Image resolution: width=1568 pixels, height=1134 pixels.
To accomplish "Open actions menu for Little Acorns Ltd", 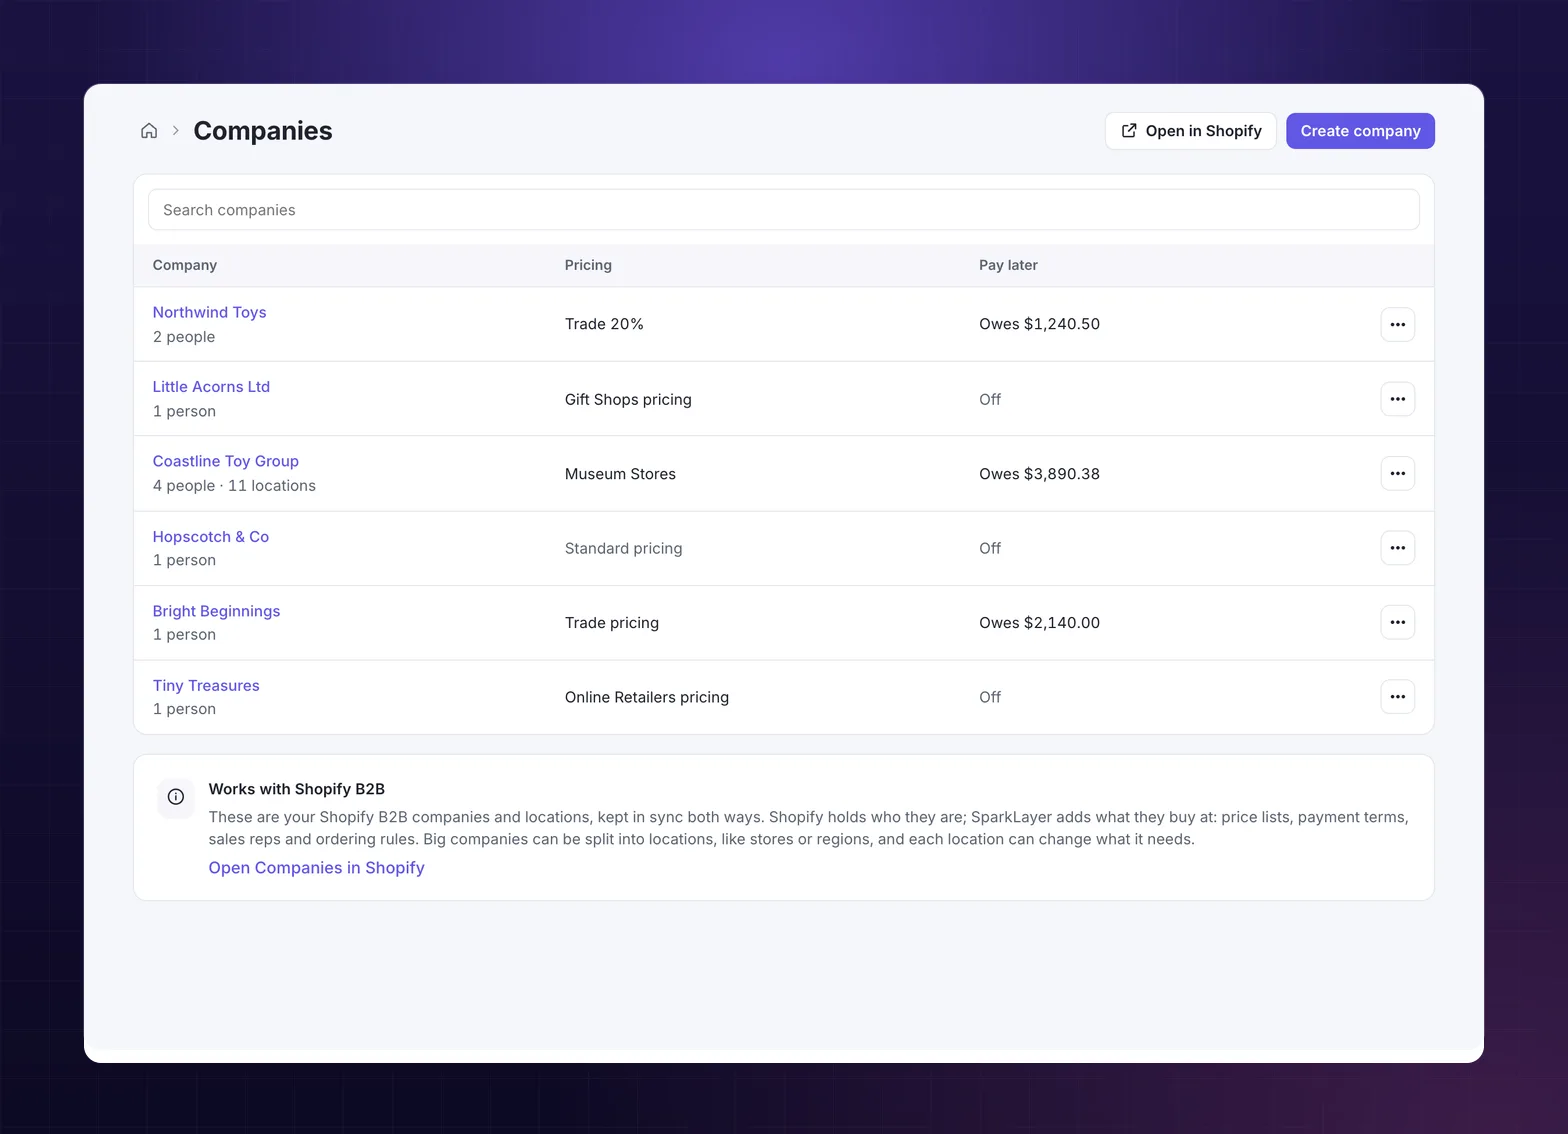I will coord(1397,399).
